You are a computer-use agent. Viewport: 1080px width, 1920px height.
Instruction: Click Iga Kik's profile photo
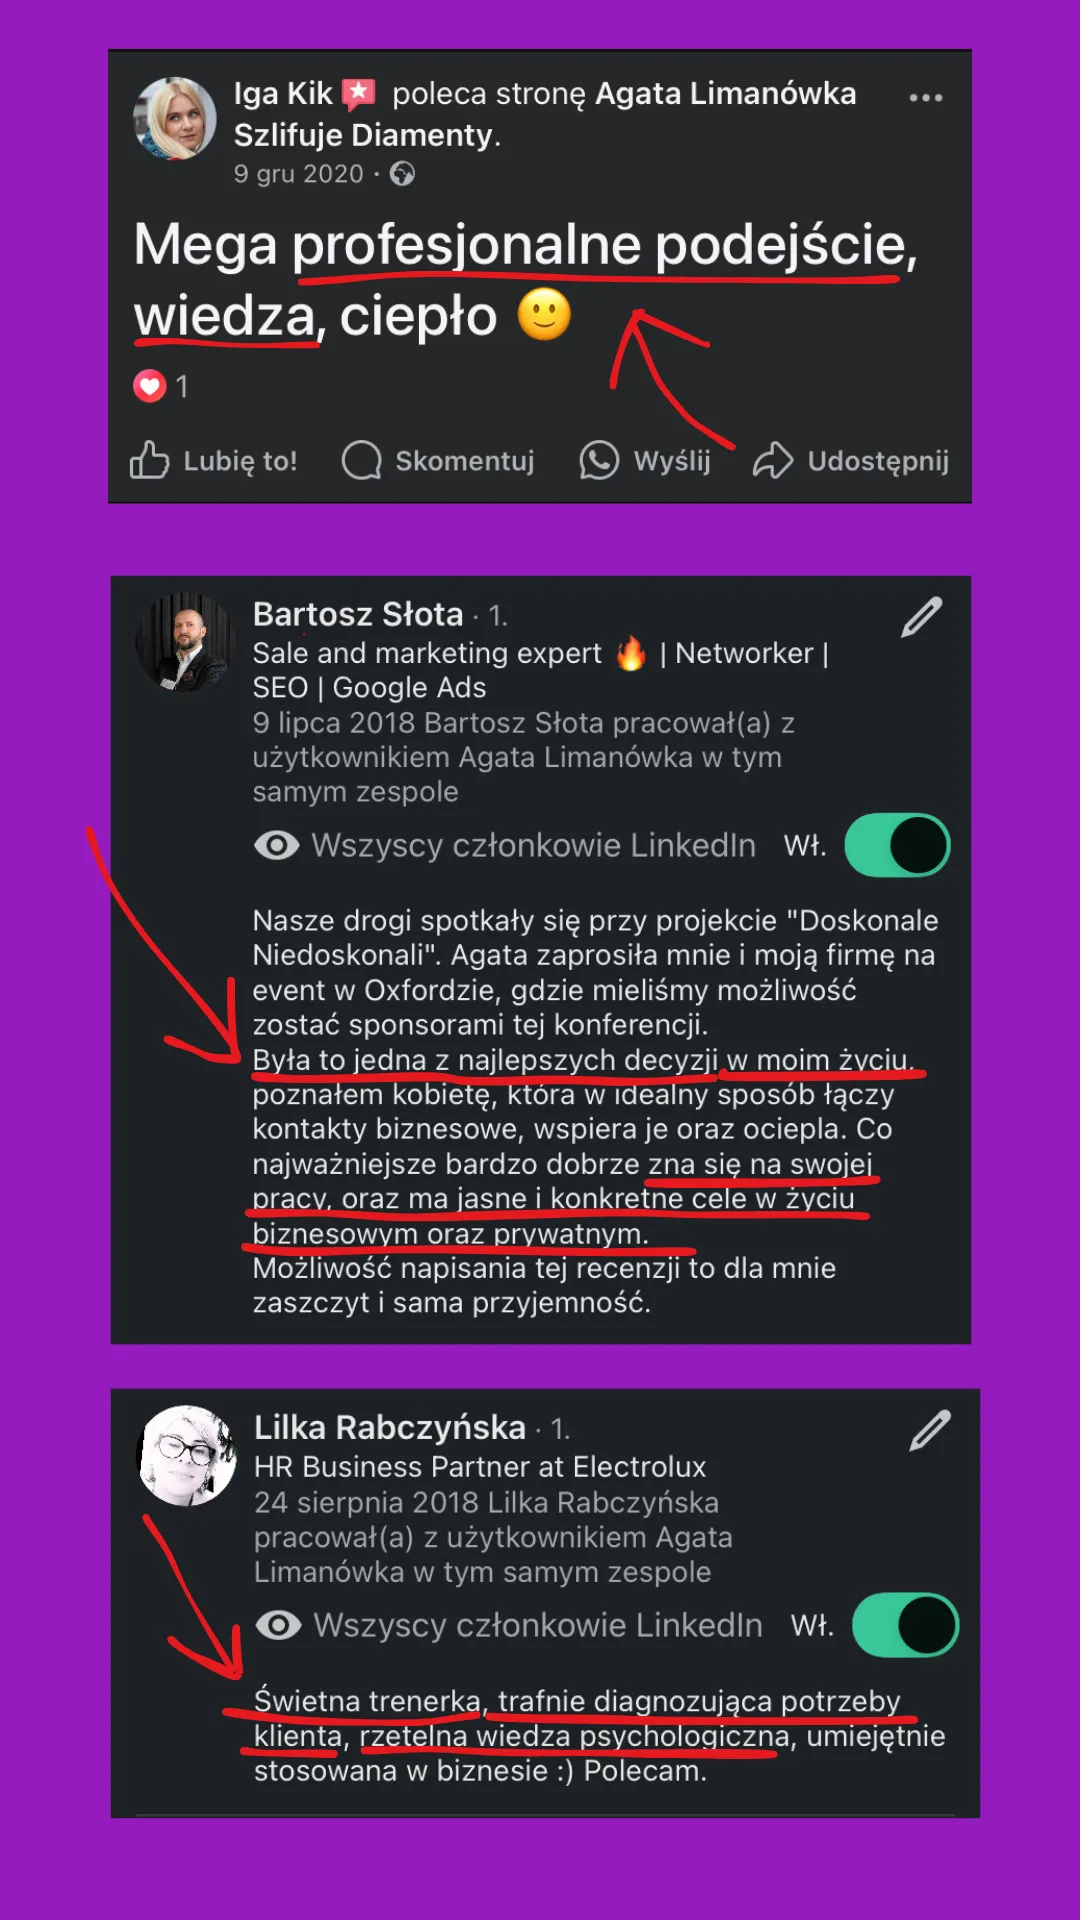pos(175,118)
